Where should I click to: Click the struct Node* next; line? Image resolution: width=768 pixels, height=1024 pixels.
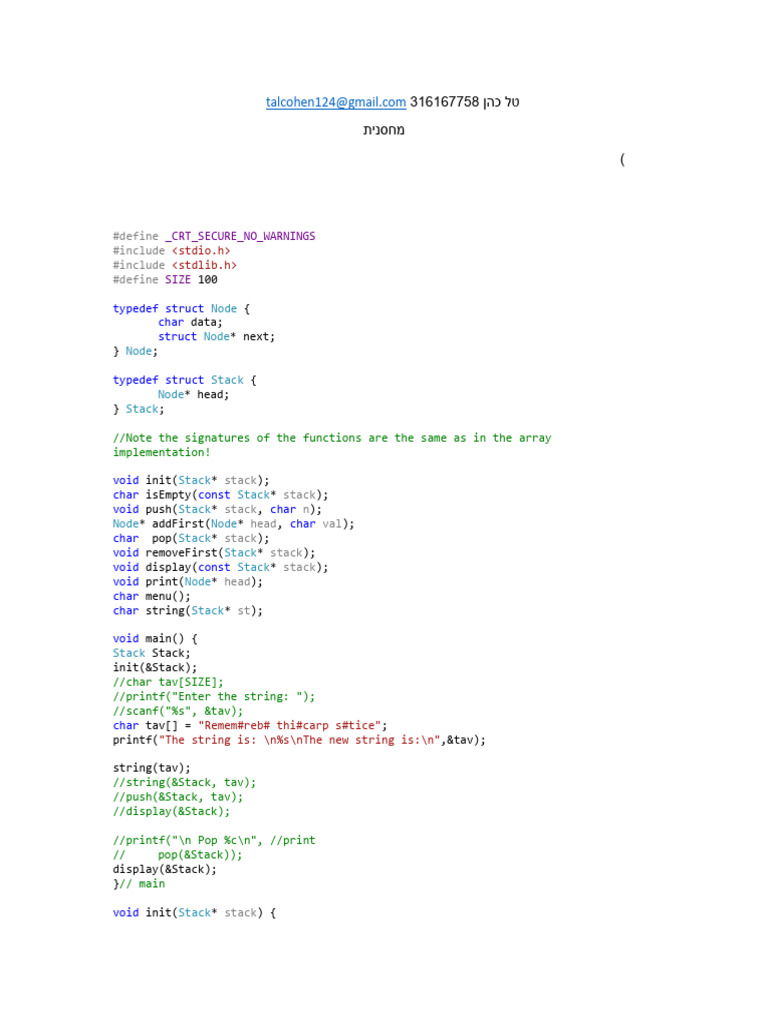pyautogui.click(x=217, y=336)
